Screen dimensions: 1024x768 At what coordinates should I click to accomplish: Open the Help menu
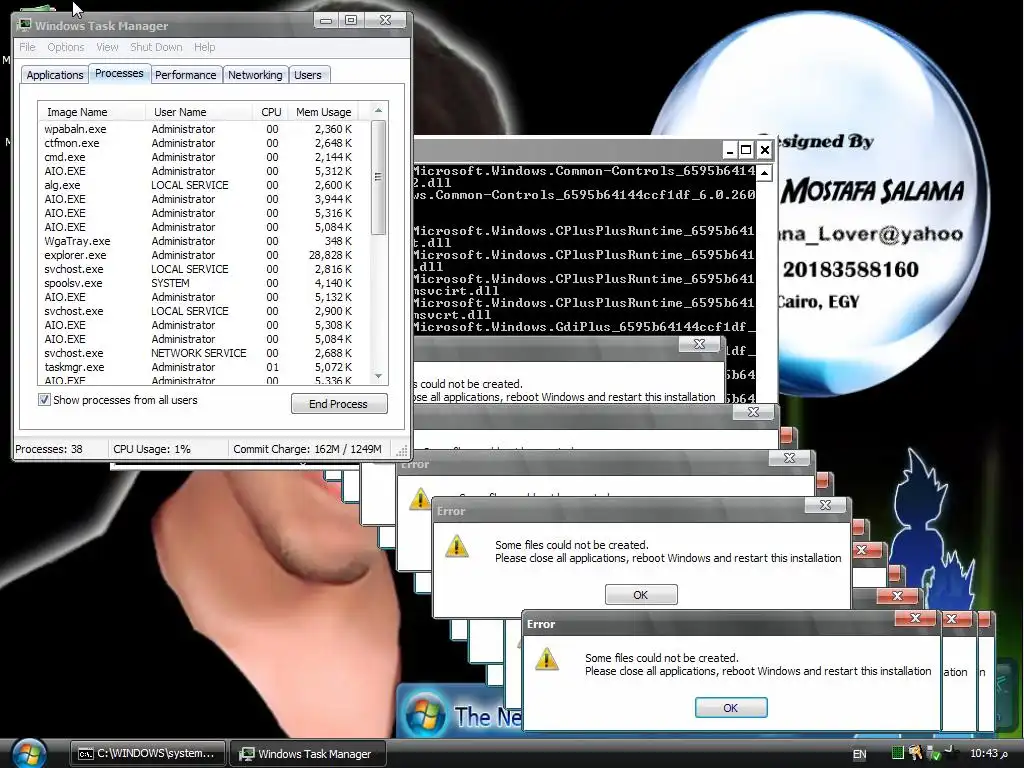point(204,47)
